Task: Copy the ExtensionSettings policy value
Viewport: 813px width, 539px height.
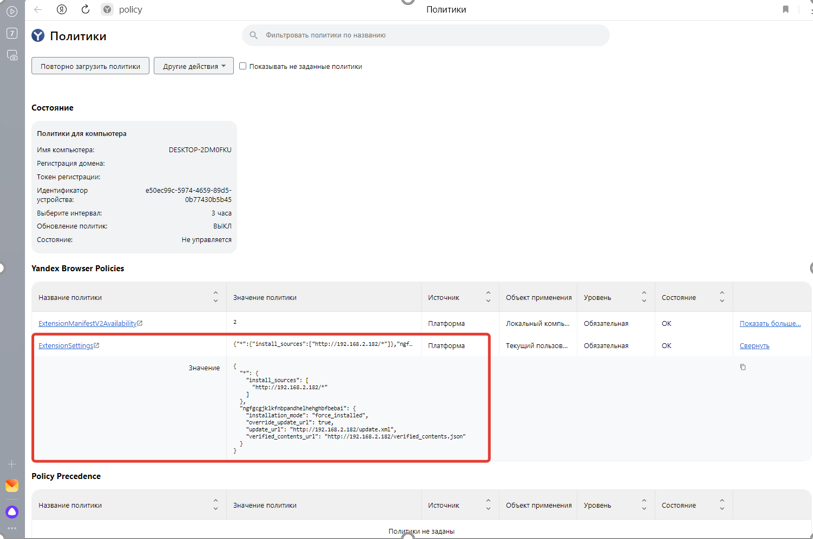Action: [742, 367]
